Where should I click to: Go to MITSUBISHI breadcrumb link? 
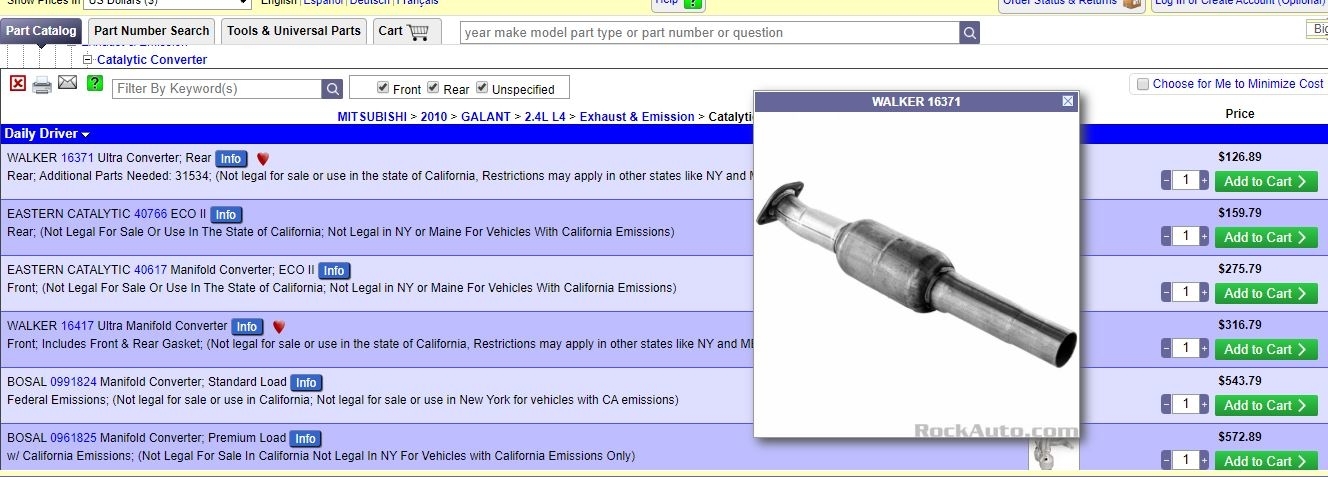coord(372,117)
